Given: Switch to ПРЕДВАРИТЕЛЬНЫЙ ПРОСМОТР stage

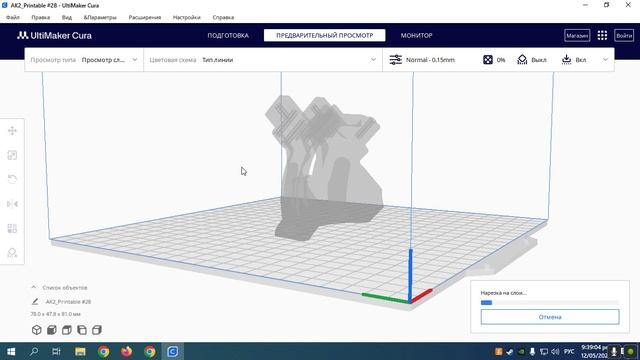Looking at the screenshot, I should coord(324,36).
